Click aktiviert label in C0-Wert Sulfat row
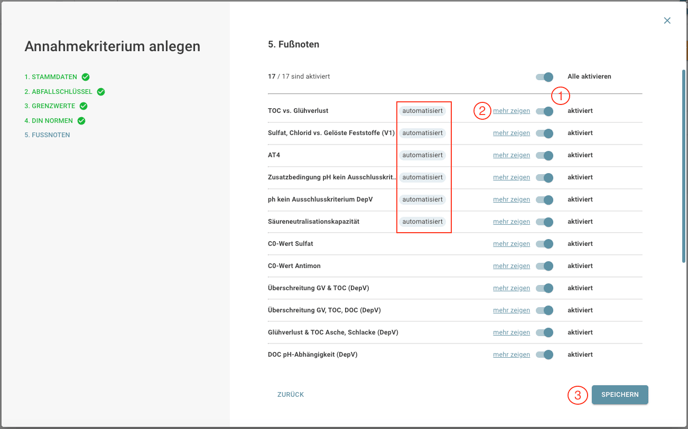Screen dimensions: 688x429 click(580, 244)
